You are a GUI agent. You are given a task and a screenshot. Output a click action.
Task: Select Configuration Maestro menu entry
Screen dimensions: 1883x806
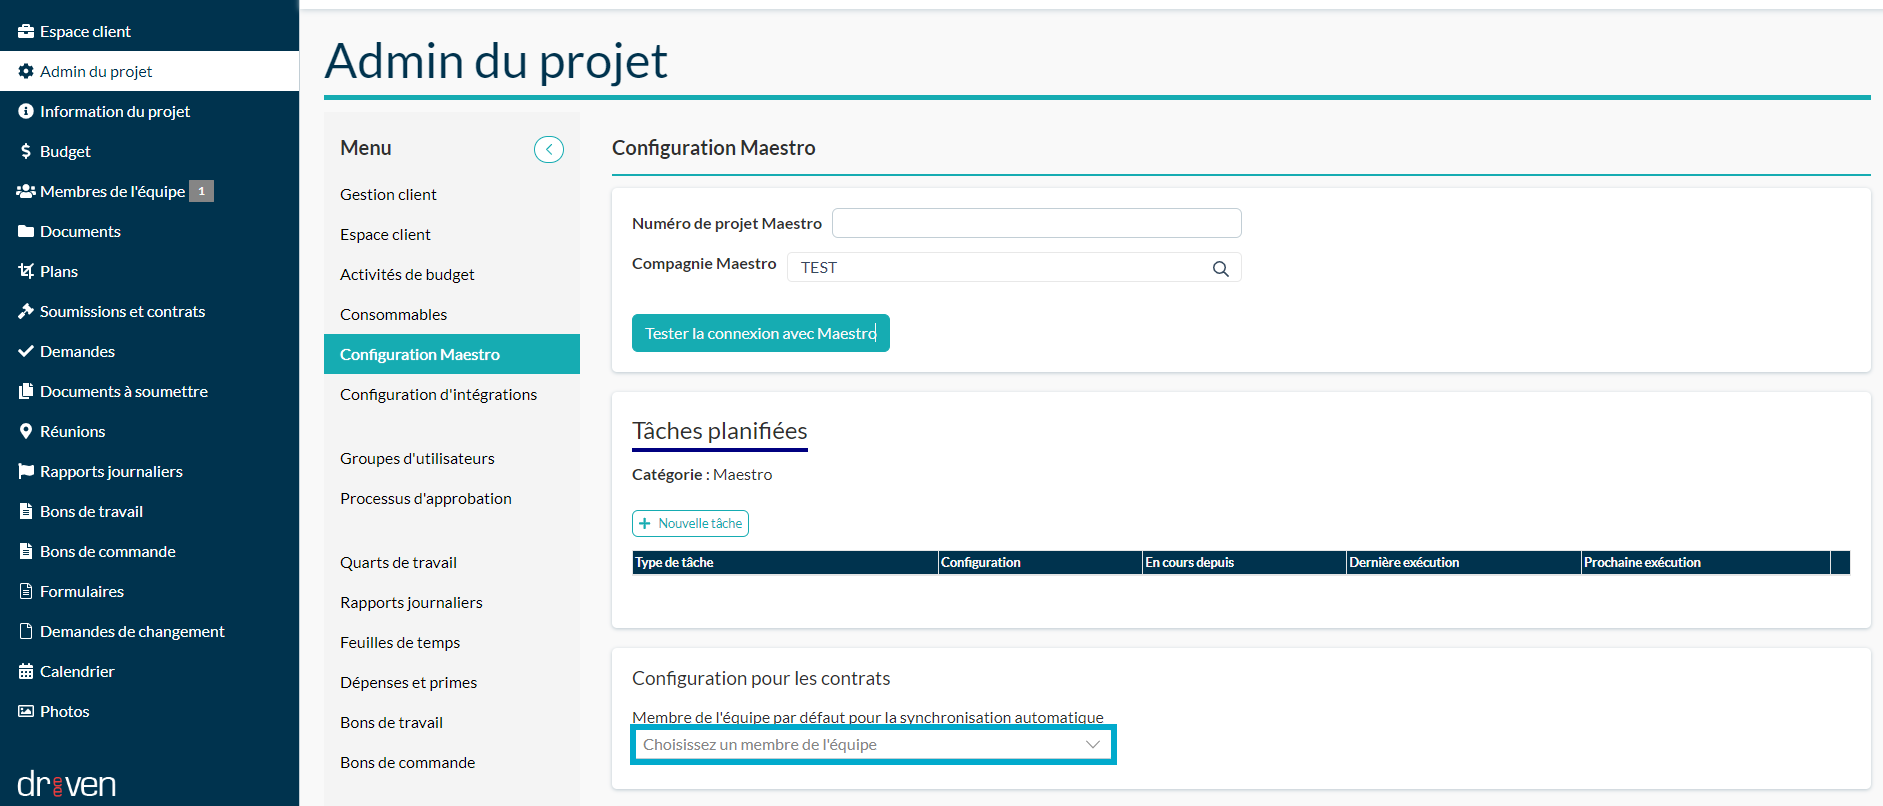(x=452, y=354)
